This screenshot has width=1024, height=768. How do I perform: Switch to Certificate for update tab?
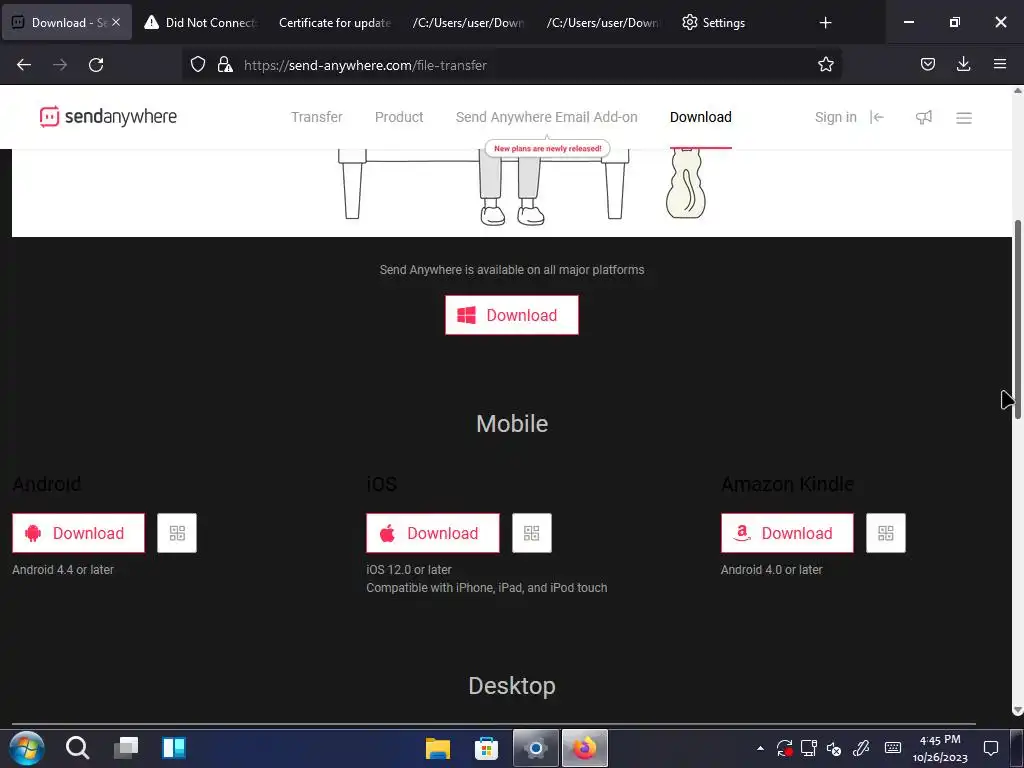[335, 23]
